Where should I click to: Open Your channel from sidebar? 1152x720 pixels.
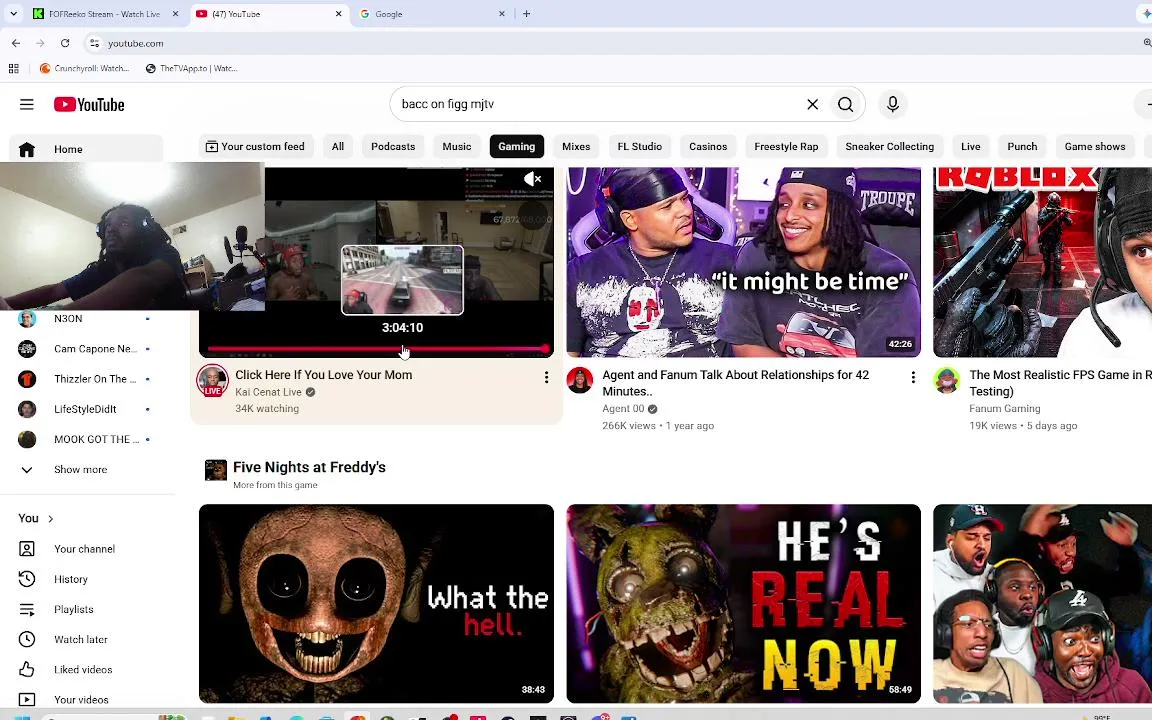85,549
